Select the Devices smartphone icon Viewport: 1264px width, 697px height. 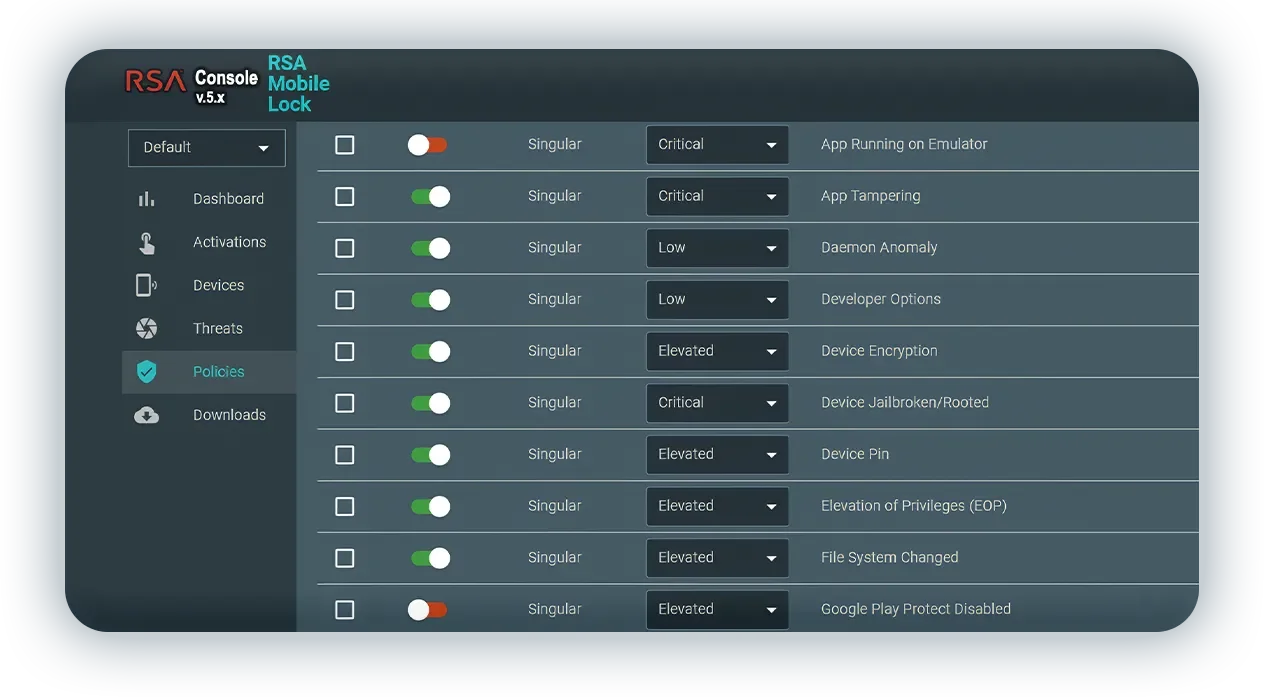click(146, 284)
